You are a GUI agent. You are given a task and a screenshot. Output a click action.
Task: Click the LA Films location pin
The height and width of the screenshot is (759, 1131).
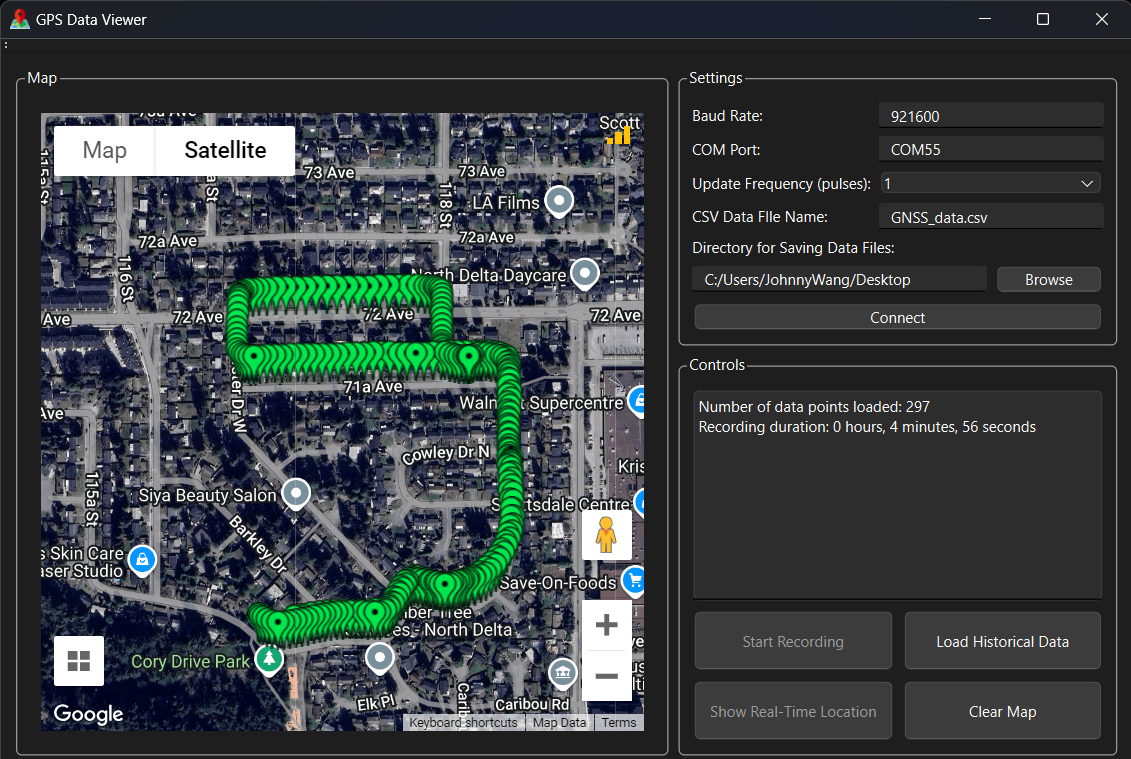pos(559,201)
